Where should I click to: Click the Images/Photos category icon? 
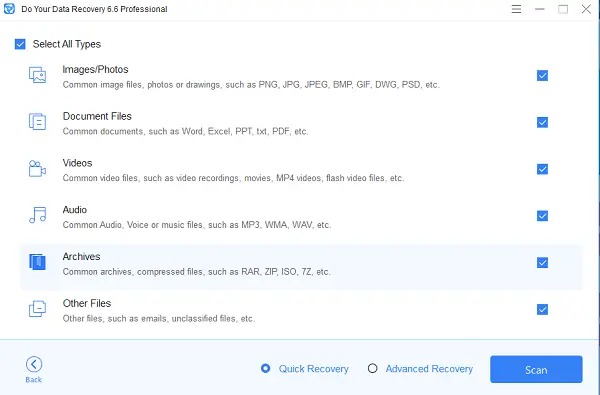[x=38, y=75]
